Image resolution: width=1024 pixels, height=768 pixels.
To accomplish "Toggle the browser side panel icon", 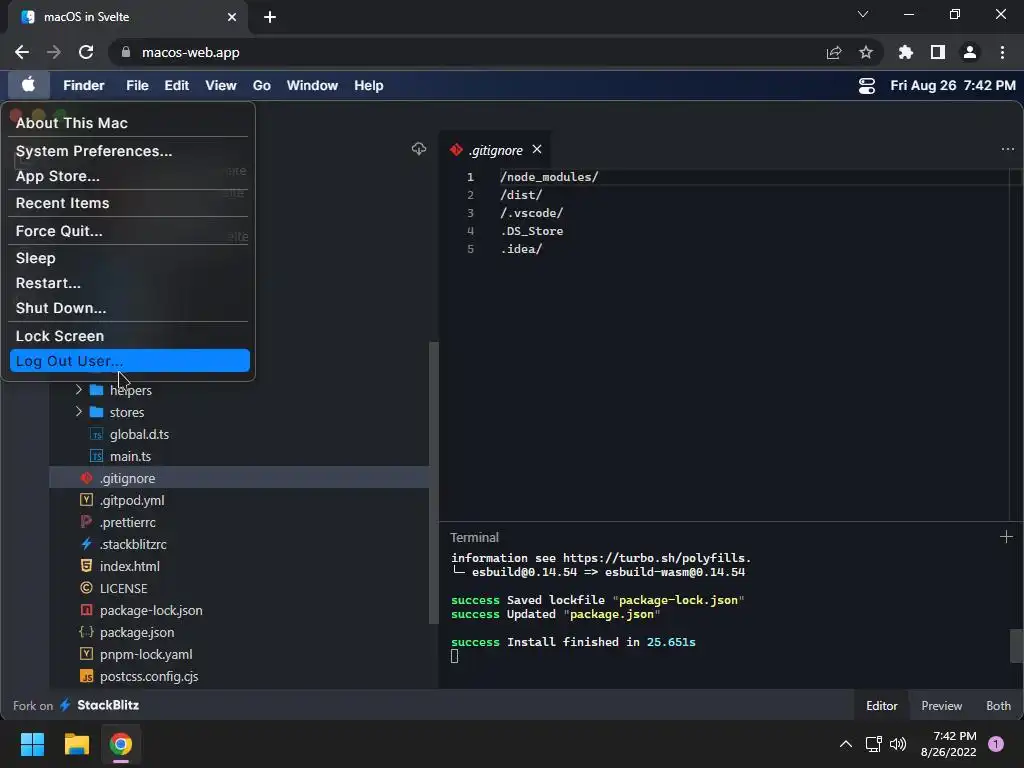I will 938,52.
